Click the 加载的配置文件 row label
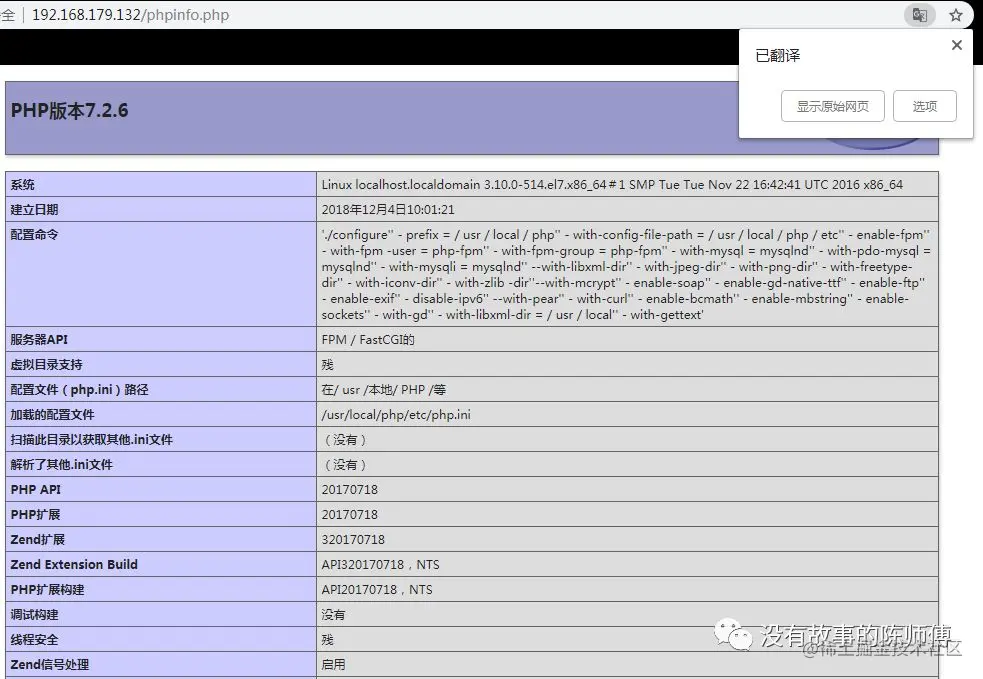 click(x=52, y=414)
